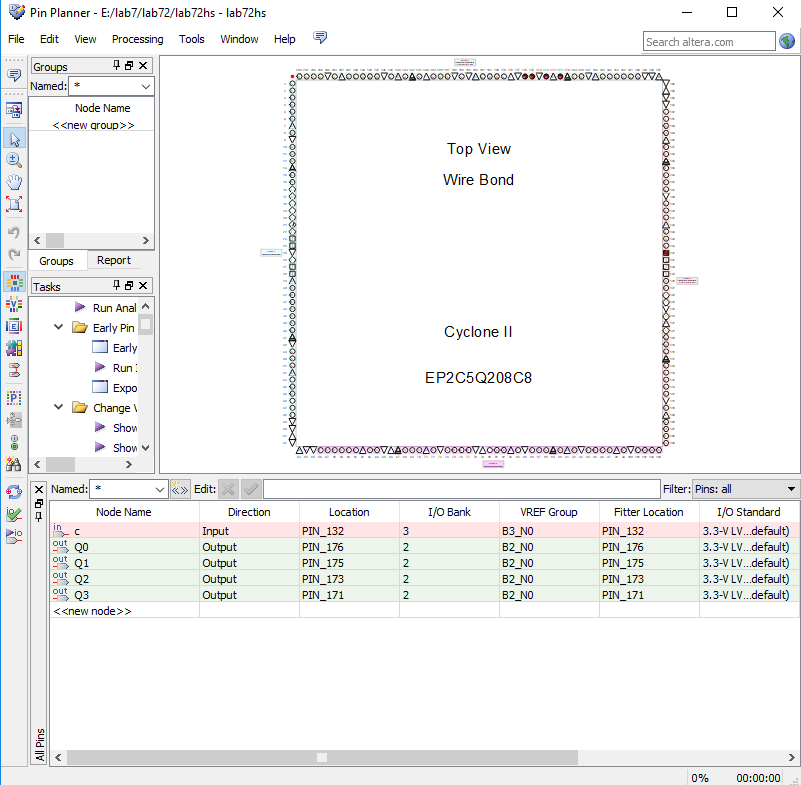This screenshot has width=801, height=785.
Task: Open the File menu
Action: point(16,39)
